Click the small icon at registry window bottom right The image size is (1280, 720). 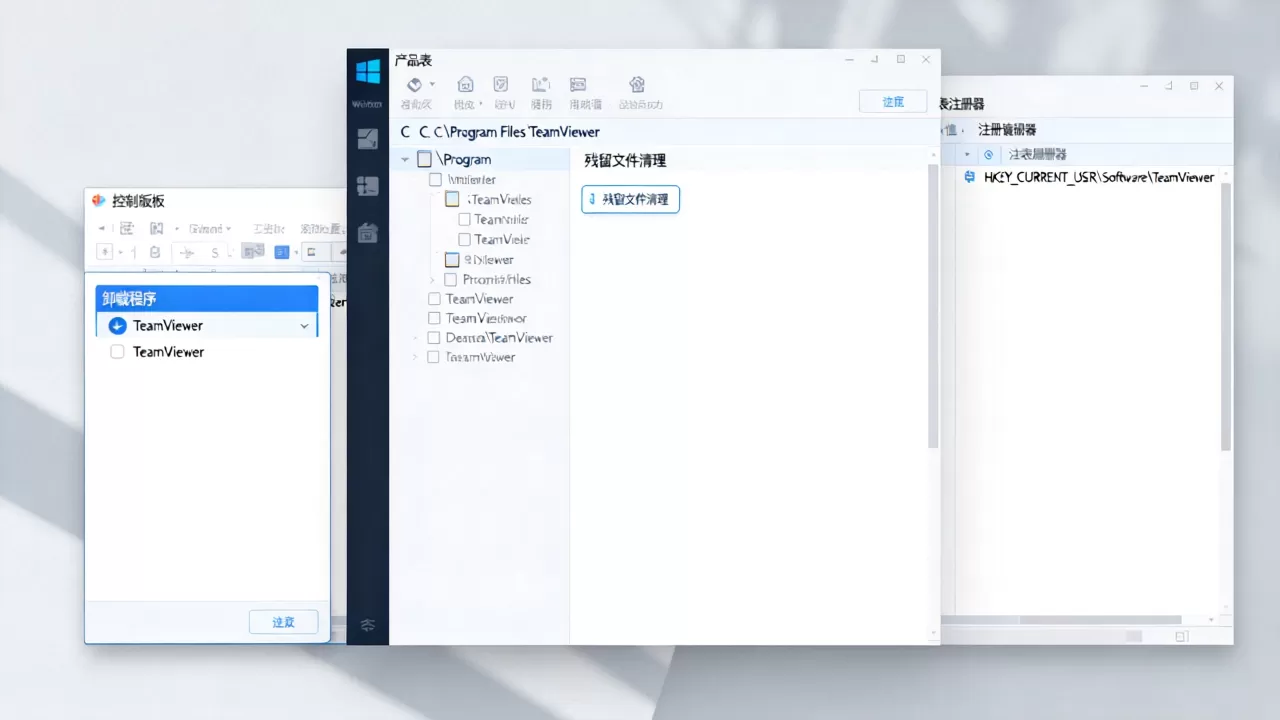tap(1181, 636)
